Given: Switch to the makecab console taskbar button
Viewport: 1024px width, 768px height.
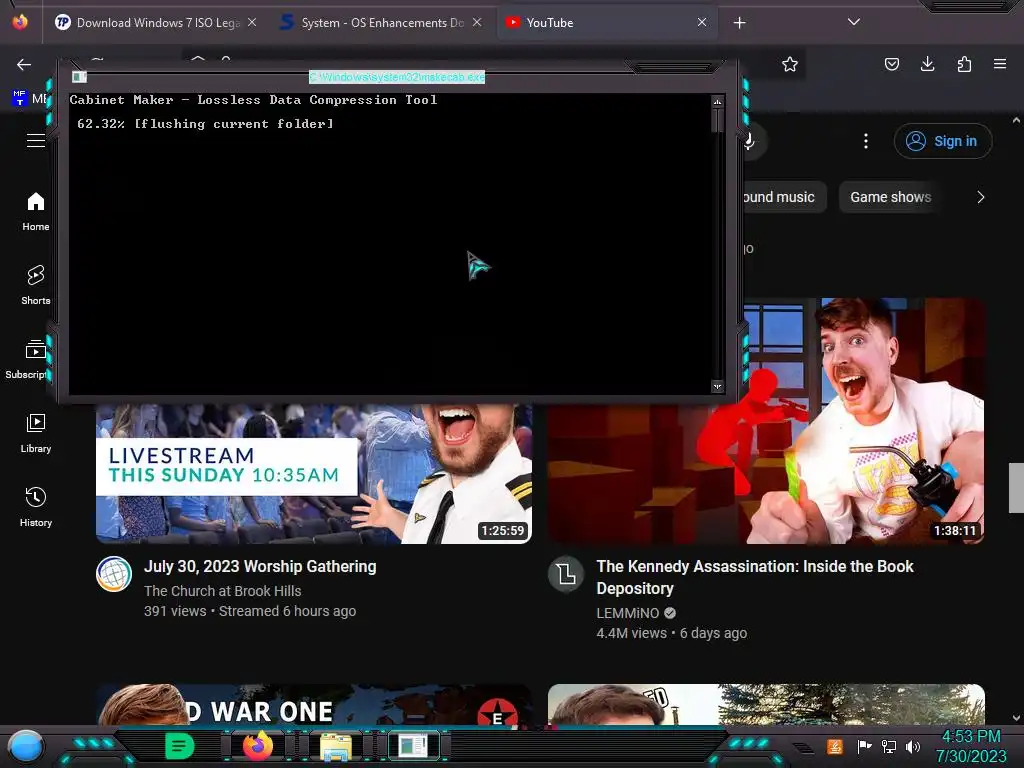Looking at the screenshot, I should pos(413,746).
